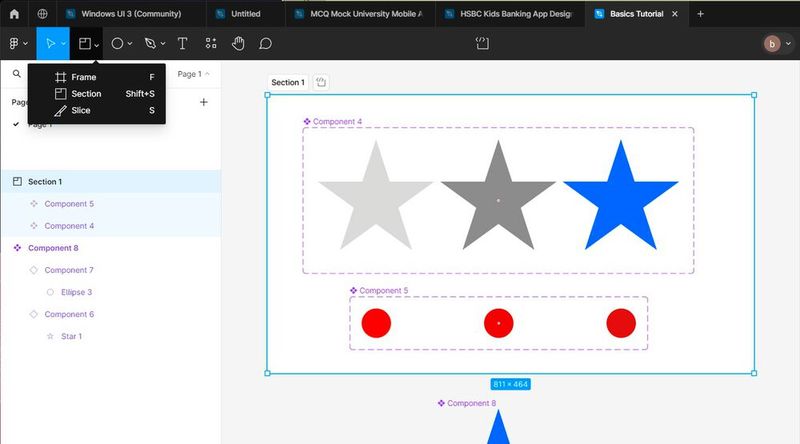
Task: Expand the arrow next to the user avatar
Action: pos(788,44)
